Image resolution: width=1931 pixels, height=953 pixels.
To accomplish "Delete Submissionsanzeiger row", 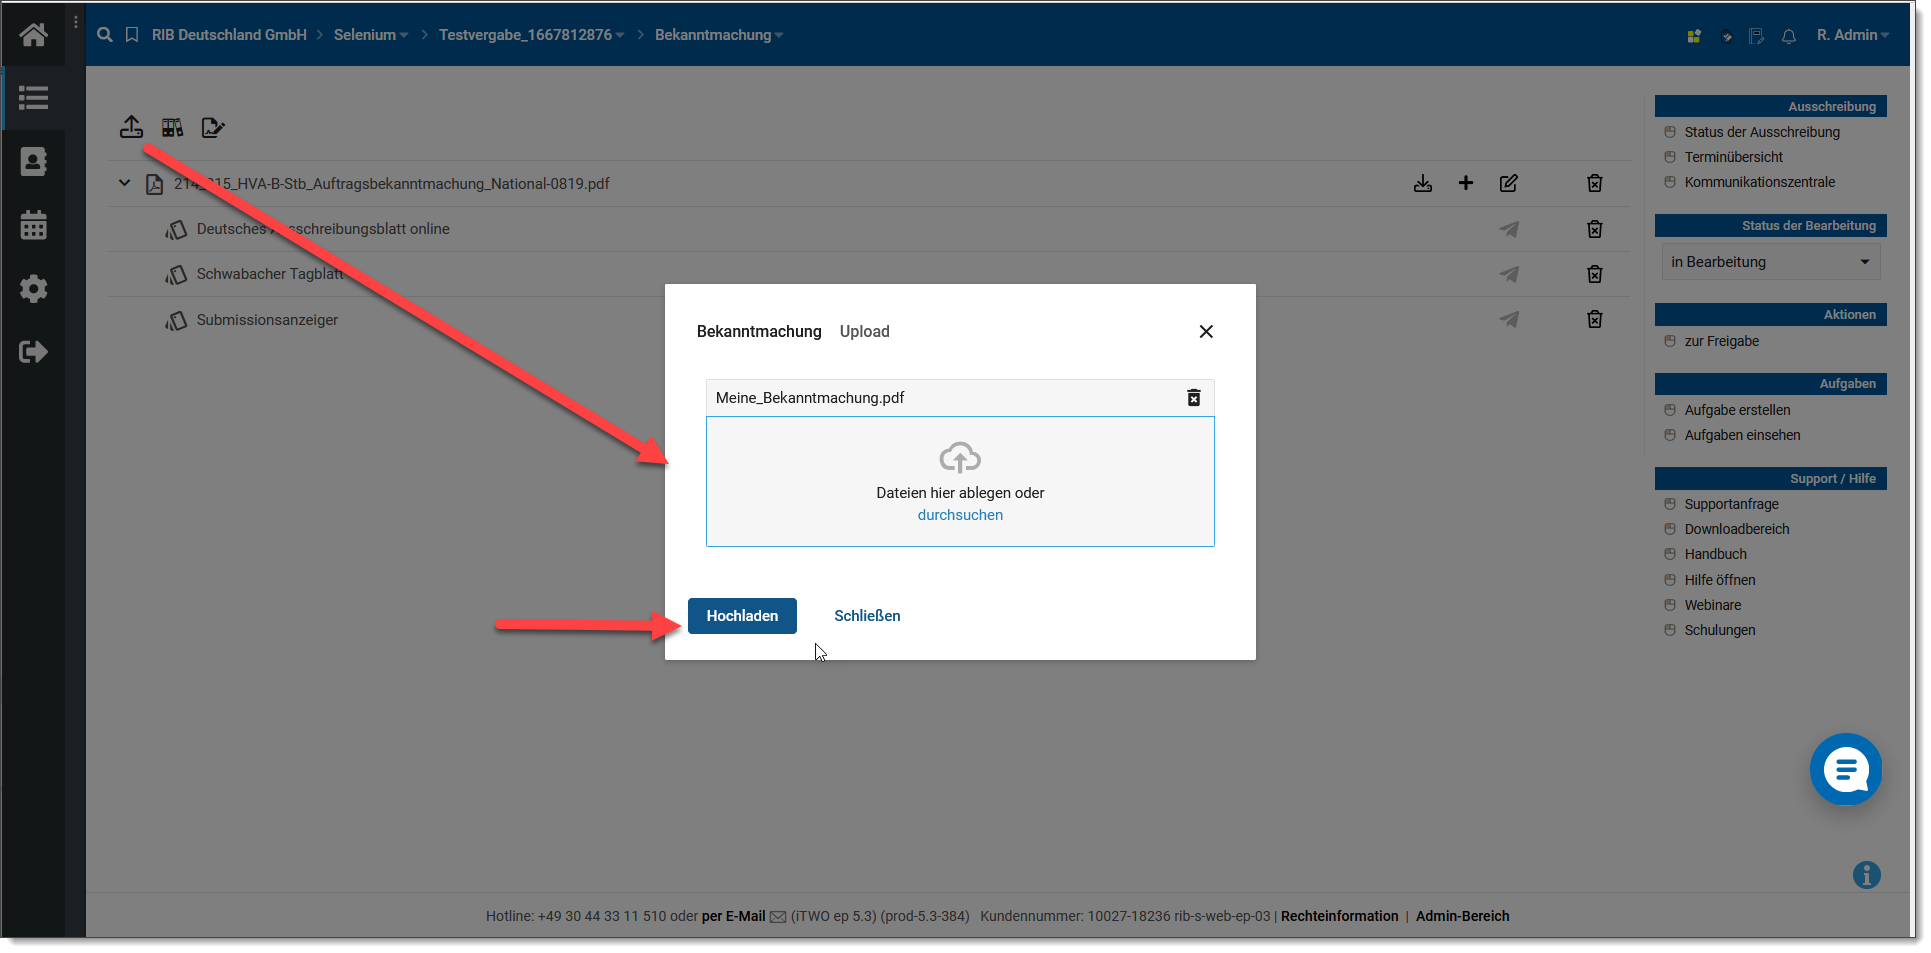I will pyautogui.click(x=1595, y=319).
